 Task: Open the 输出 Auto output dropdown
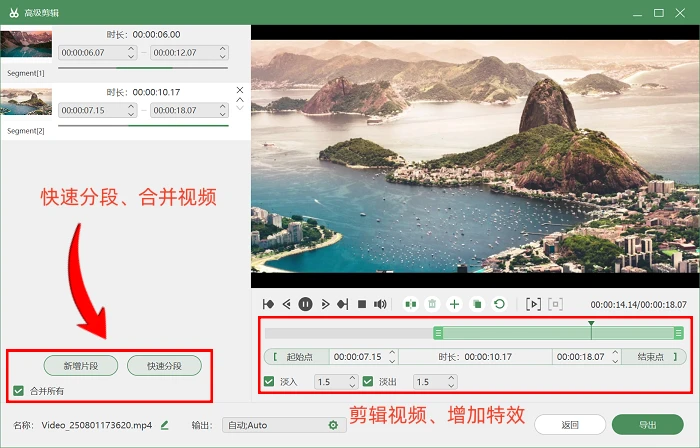[284, 425]
